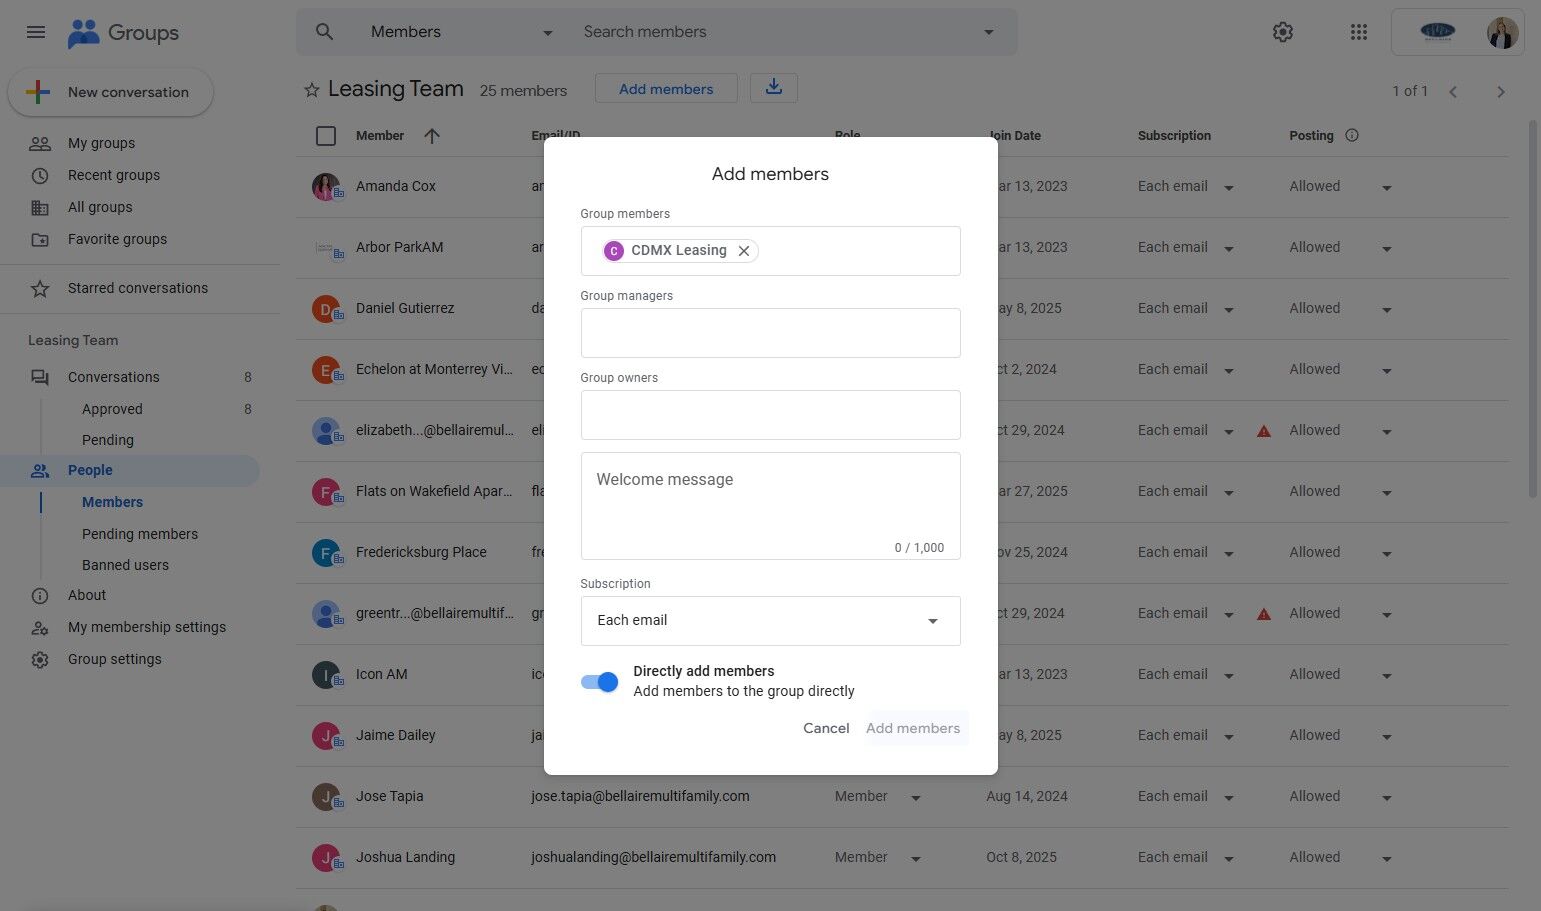Toggle the Directly add members switch
This screenshot has width=1541, height=911.
click(x=600, y=682)
